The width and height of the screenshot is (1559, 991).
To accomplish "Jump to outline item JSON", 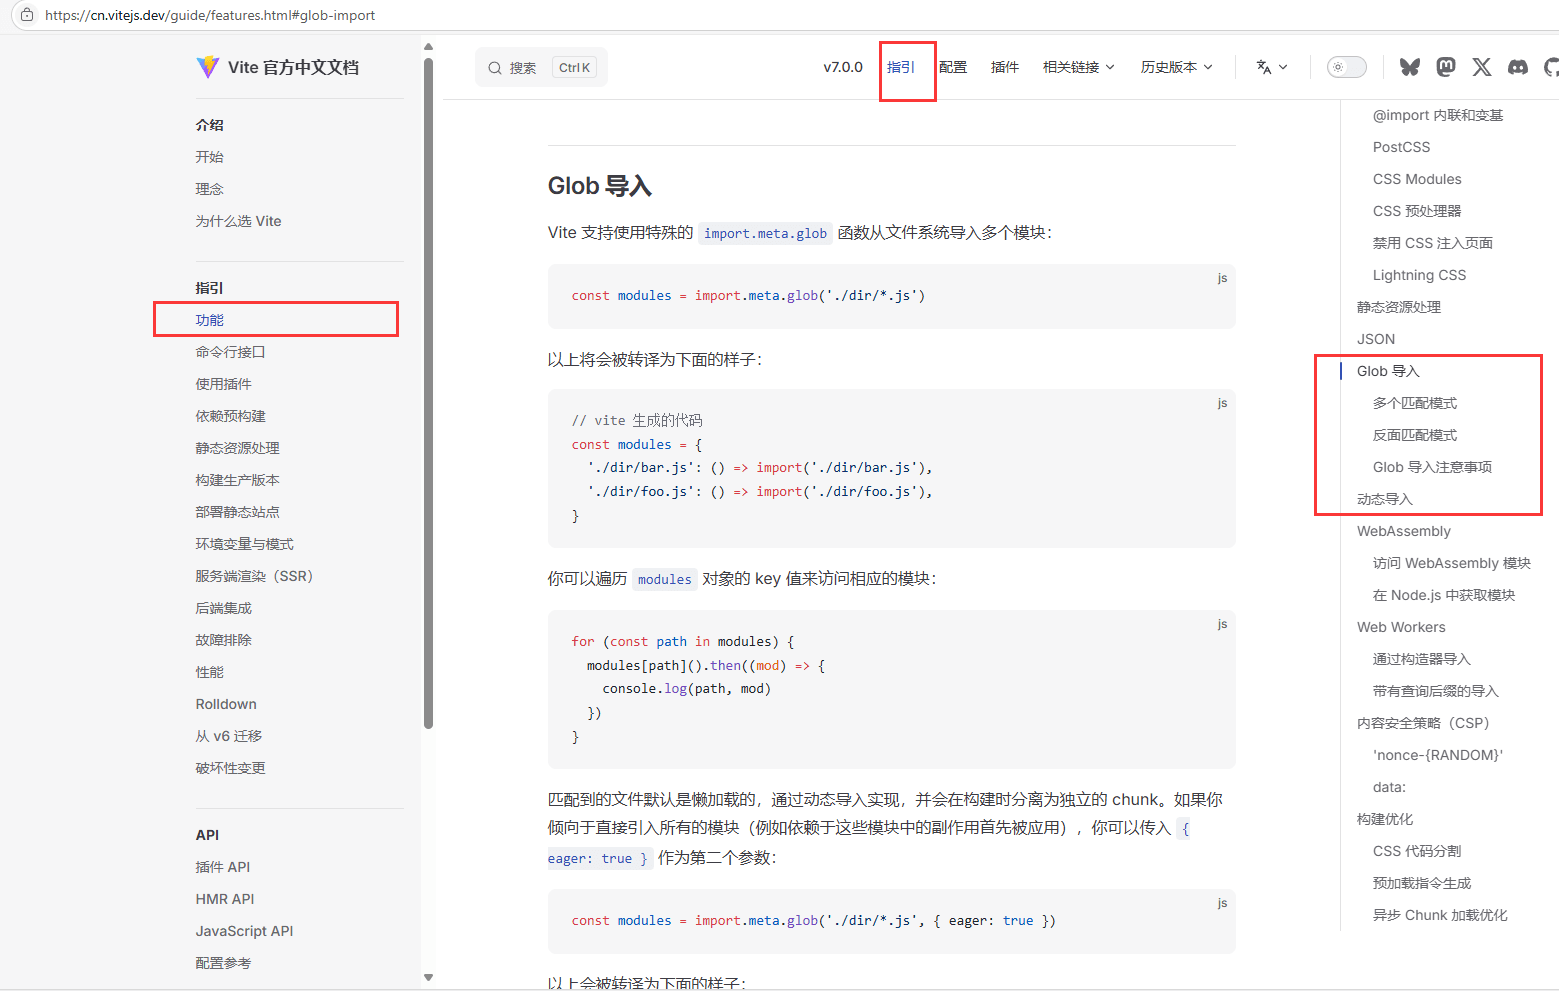I will click(x=1376, y=339).
